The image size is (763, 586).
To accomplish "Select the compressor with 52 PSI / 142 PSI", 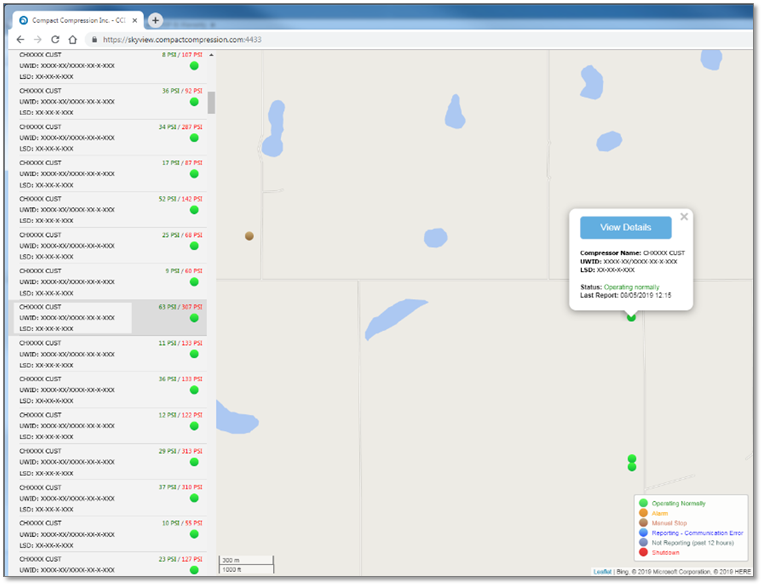I will [x=107, y=209].
